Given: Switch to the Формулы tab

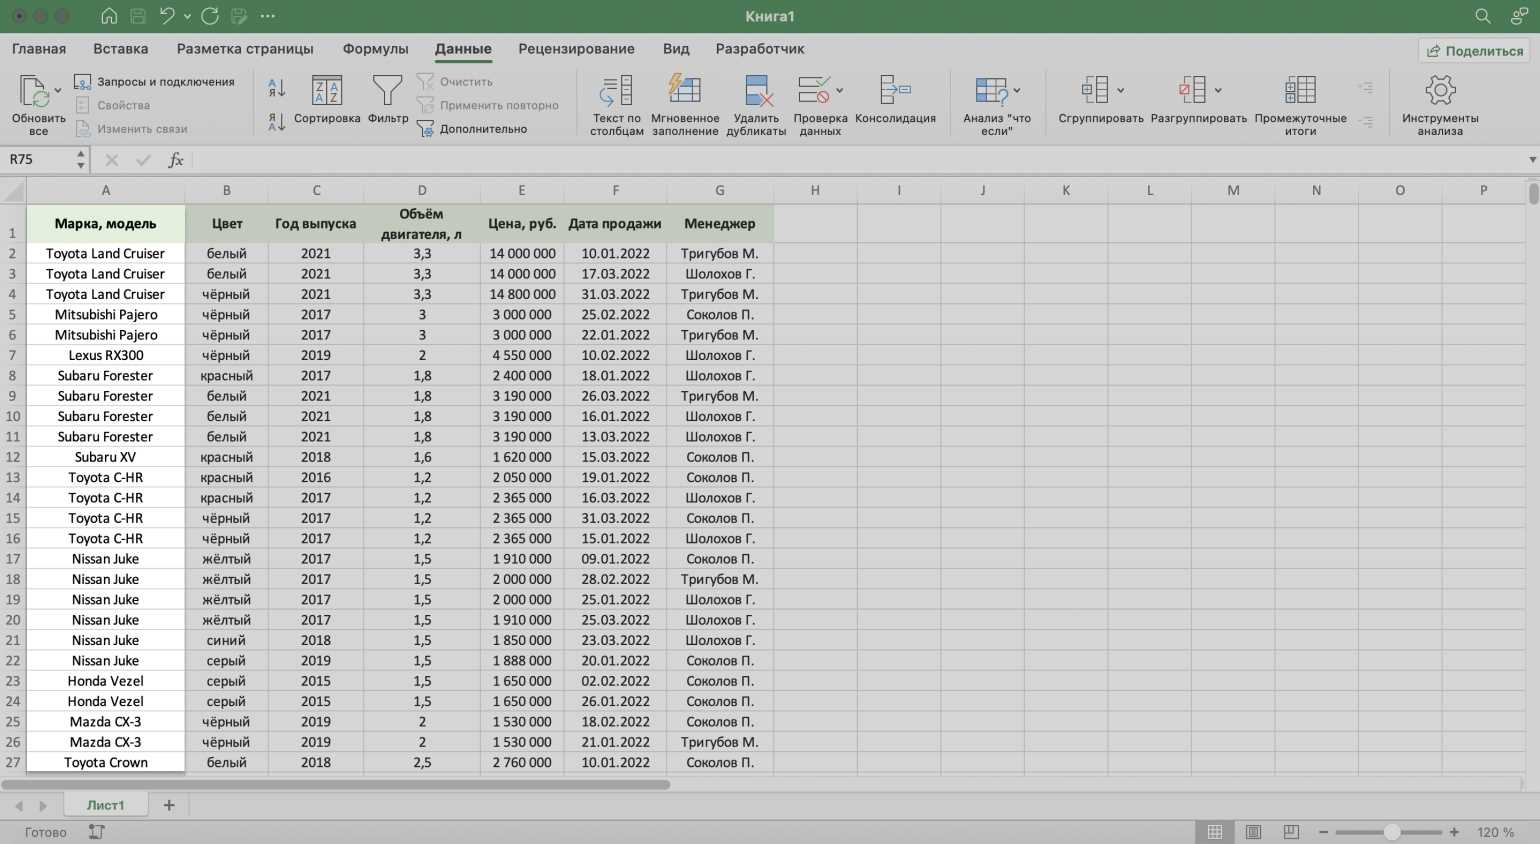Looking at the screenshot, I should pyautogui.click(x=375, y=49).
